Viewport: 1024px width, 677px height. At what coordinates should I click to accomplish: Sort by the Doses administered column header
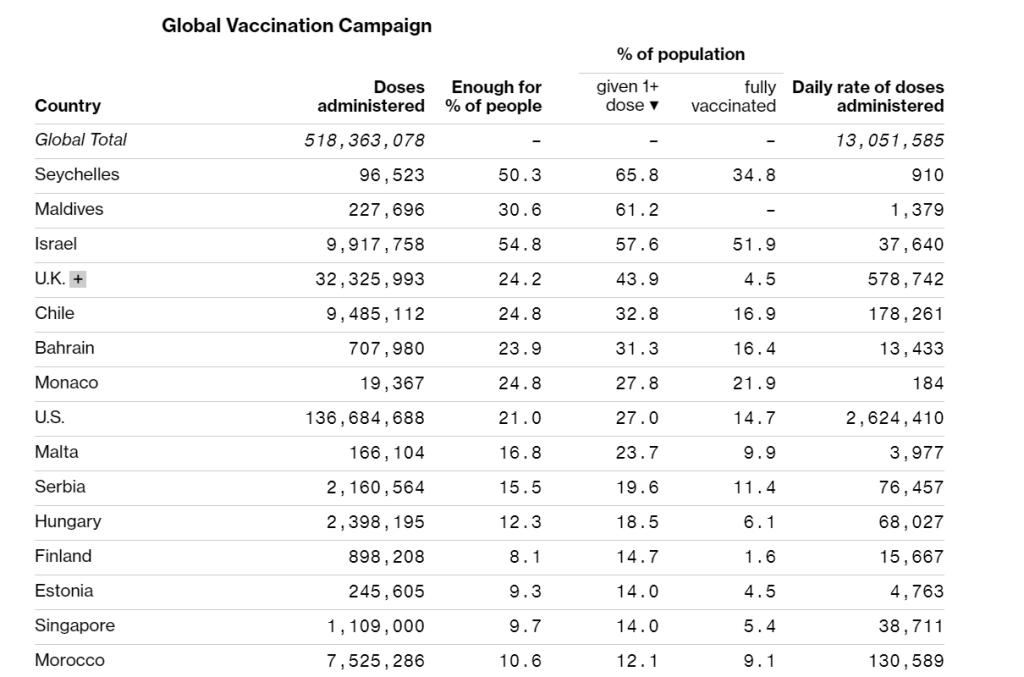click(x=371, y=97)
